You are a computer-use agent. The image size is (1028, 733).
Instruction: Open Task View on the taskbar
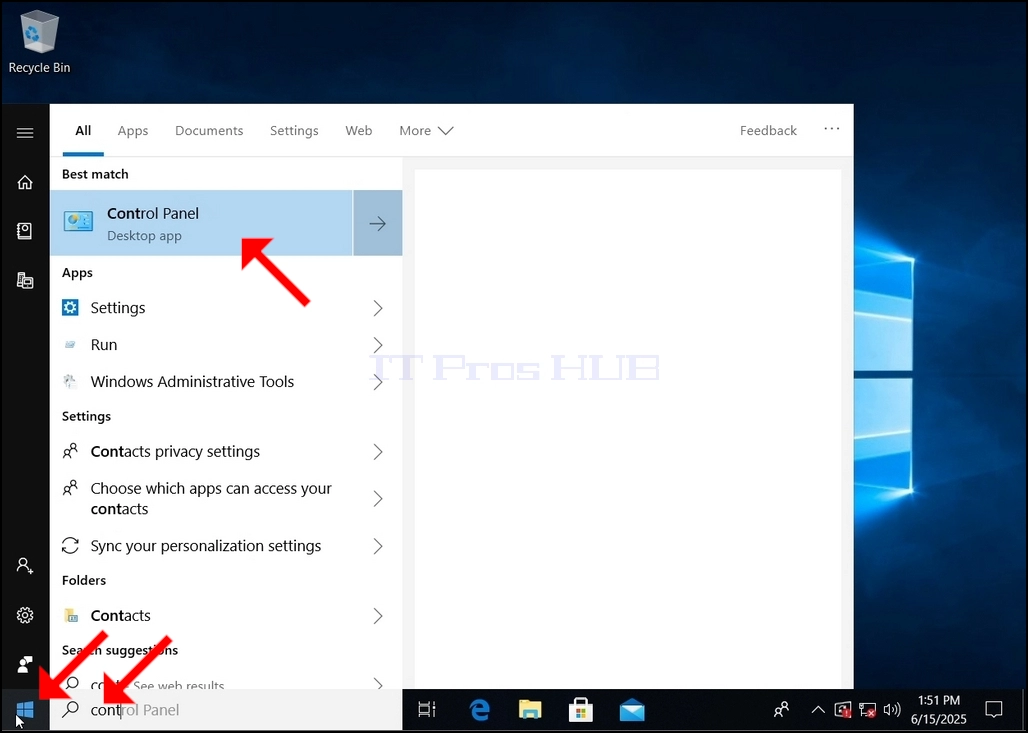pyautogui.click(x=427, y=709)
